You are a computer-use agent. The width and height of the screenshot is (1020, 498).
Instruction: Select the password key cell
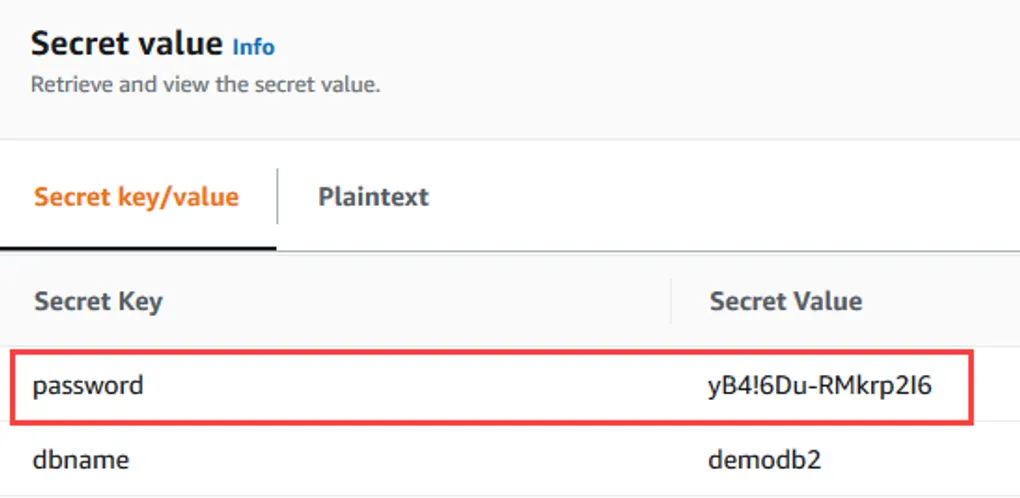(88, 385)
